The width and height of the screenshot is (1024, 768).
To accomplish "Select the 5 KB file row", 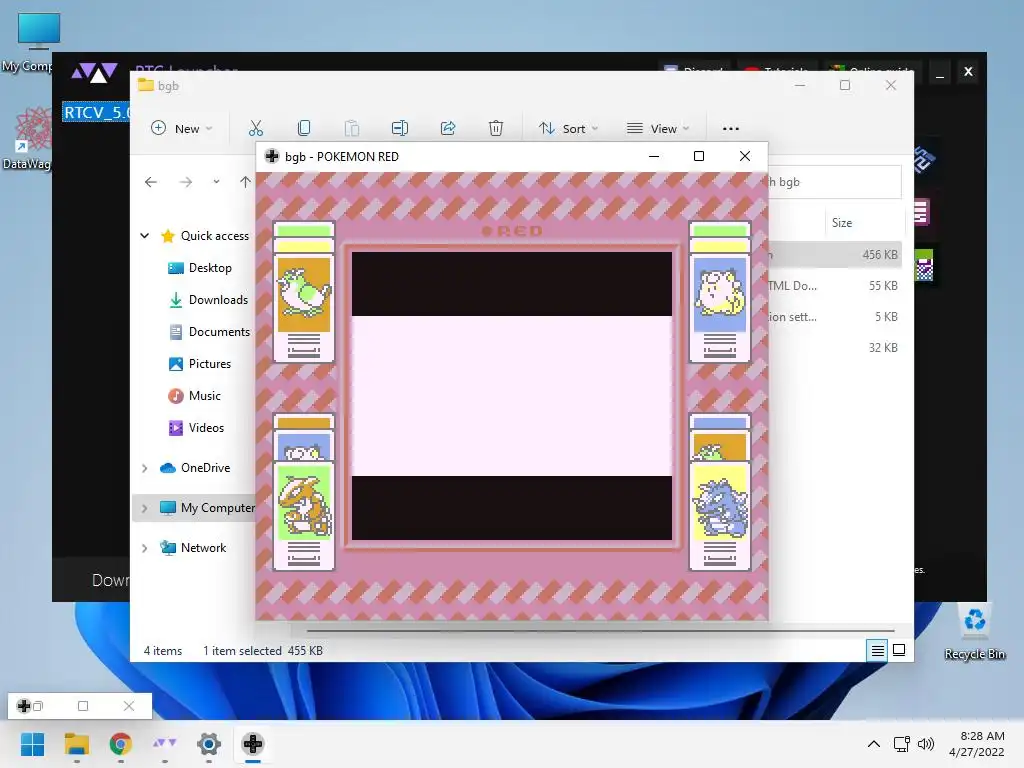I will tap(835, 317).
